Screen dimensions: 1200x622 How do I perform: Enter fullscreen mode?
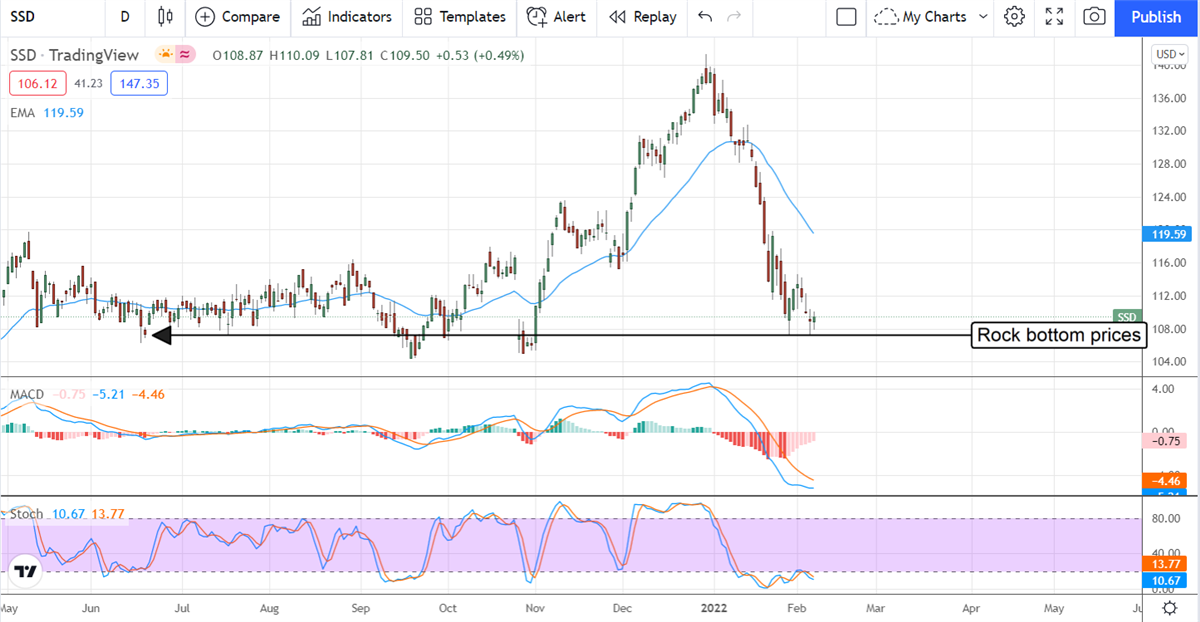coord(1054,16)
